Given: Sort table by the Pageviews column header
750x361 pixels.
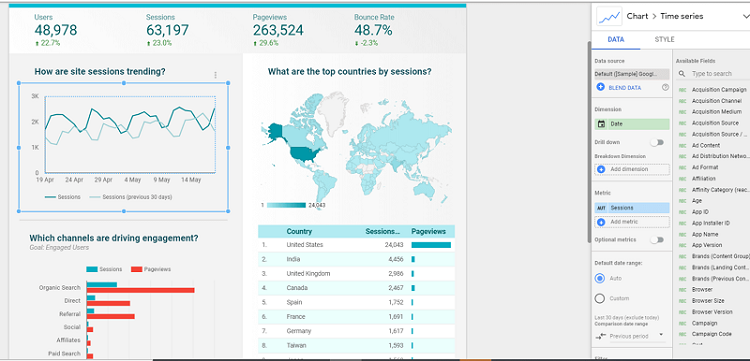Looking at the screenshot, I should click(429, 231).
